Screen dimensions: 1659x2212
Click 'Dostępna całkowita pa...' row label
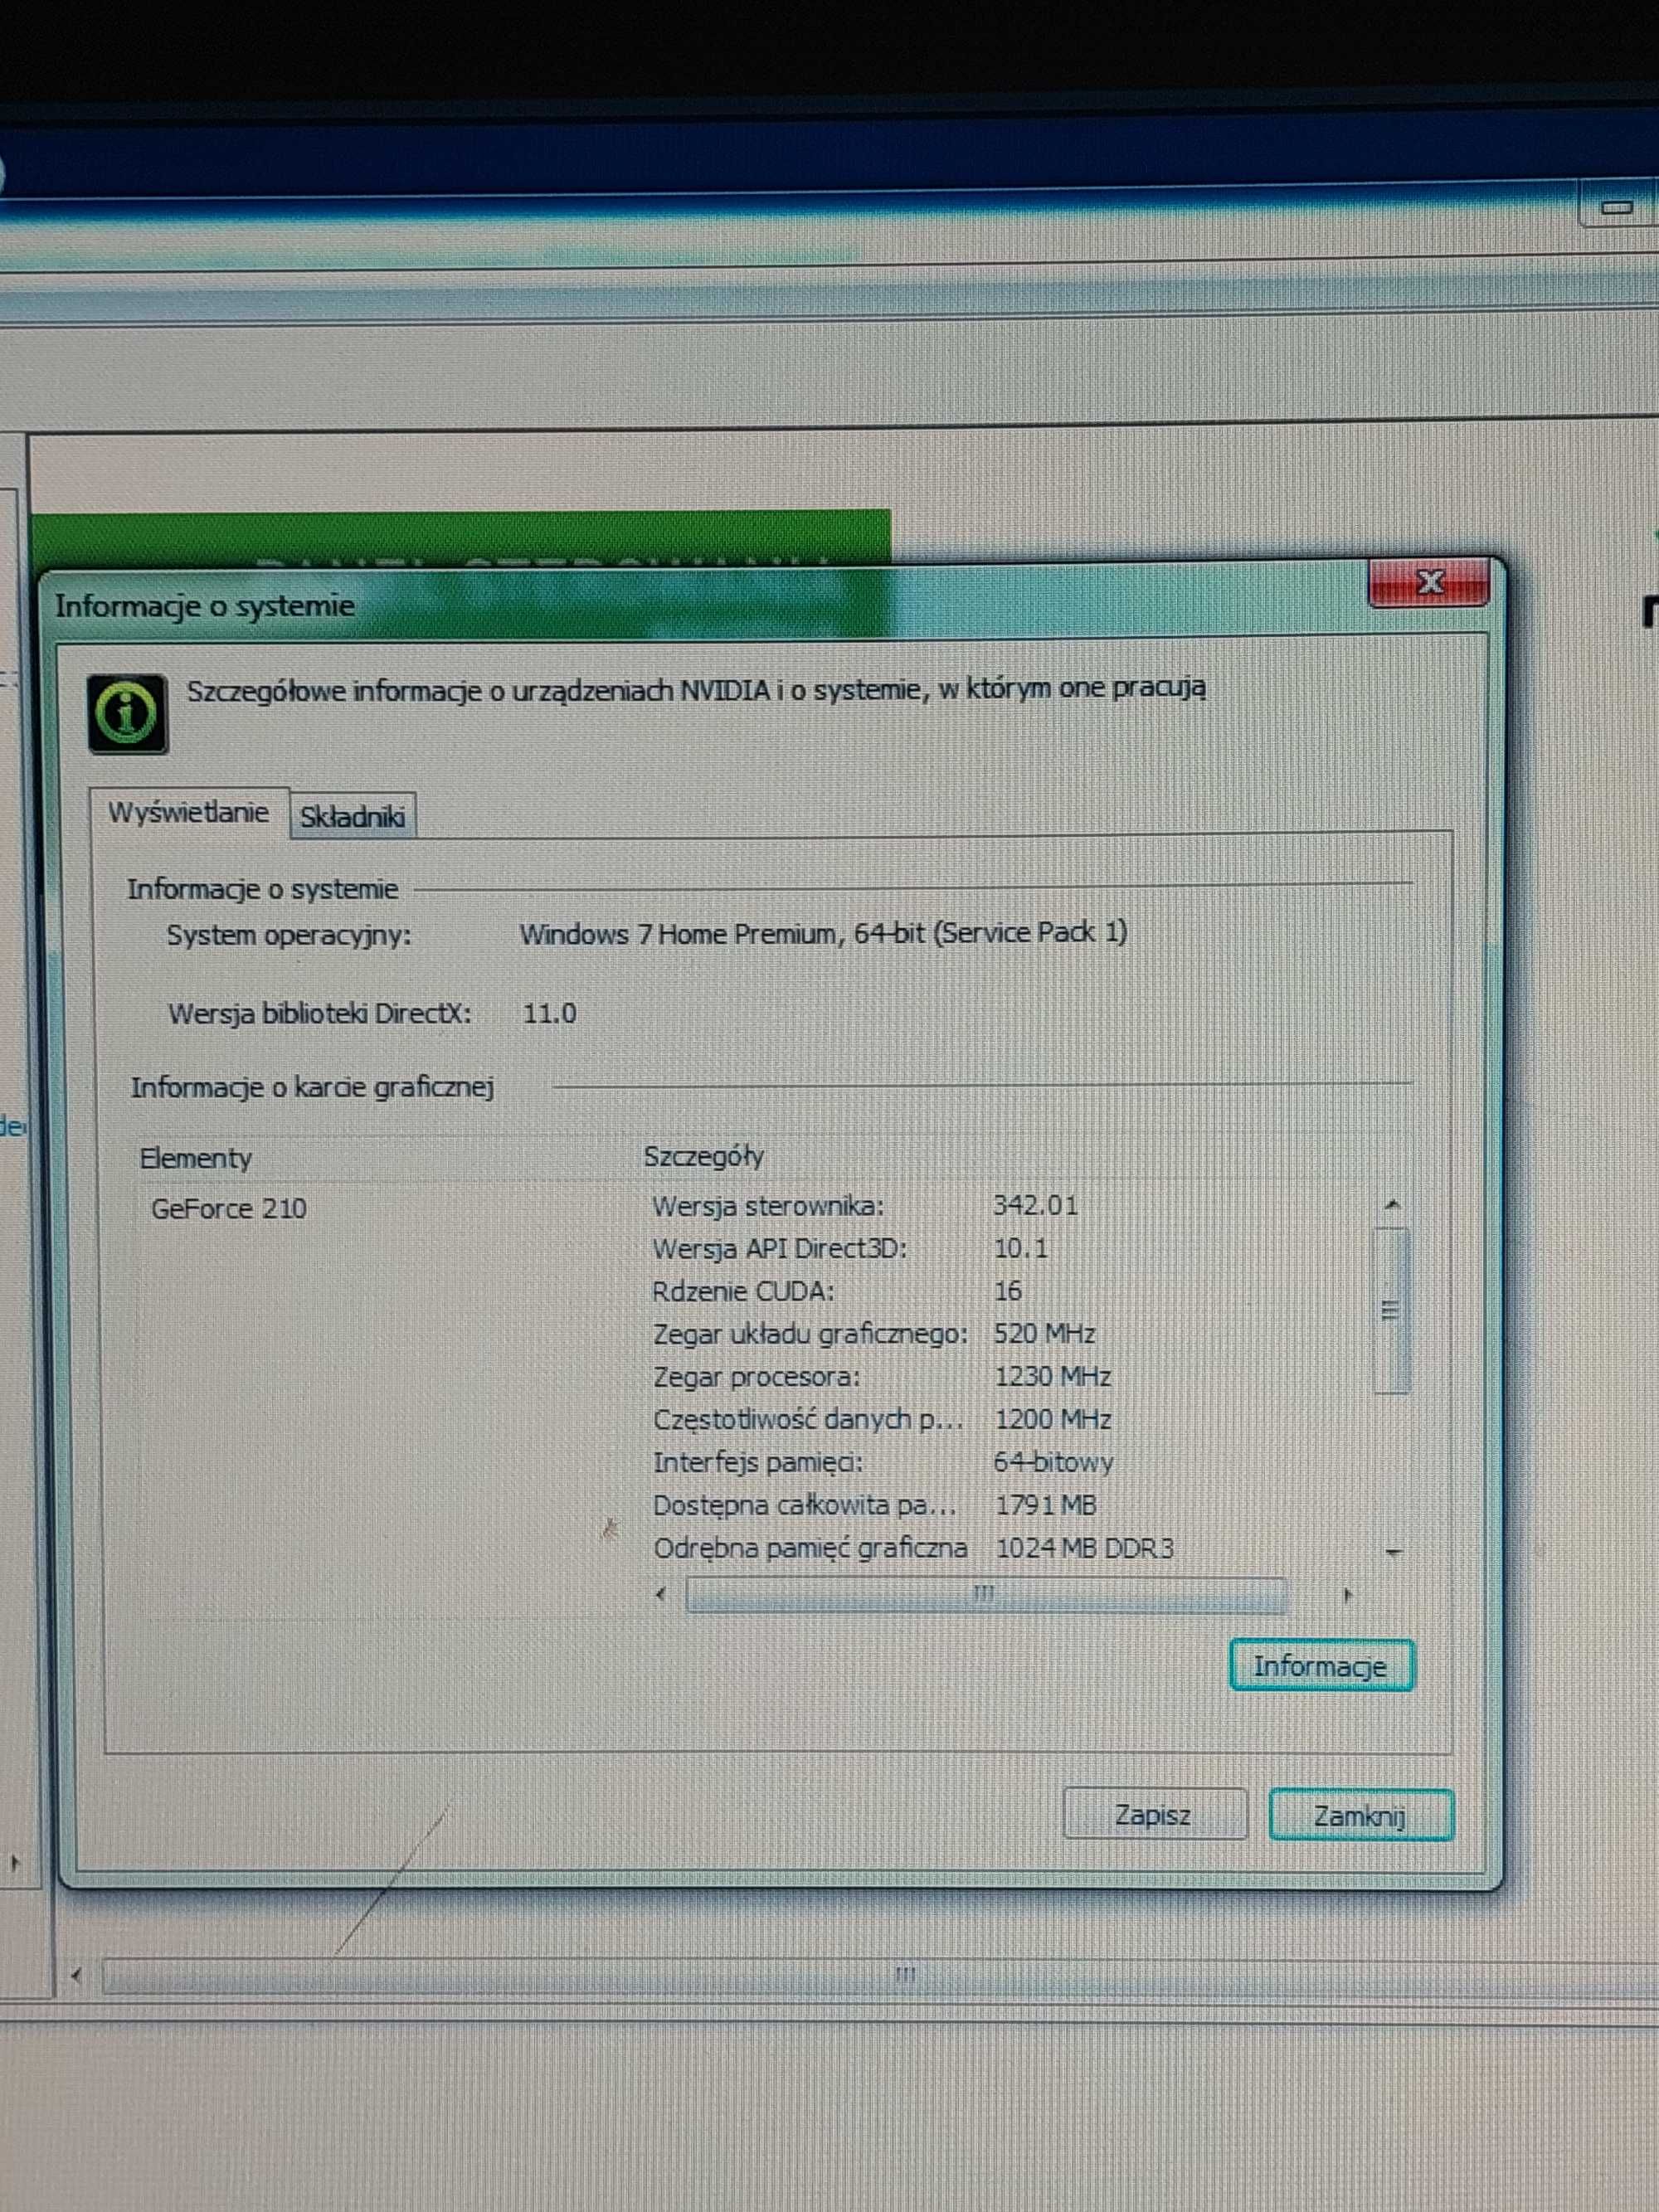[x=805, y=1506]
